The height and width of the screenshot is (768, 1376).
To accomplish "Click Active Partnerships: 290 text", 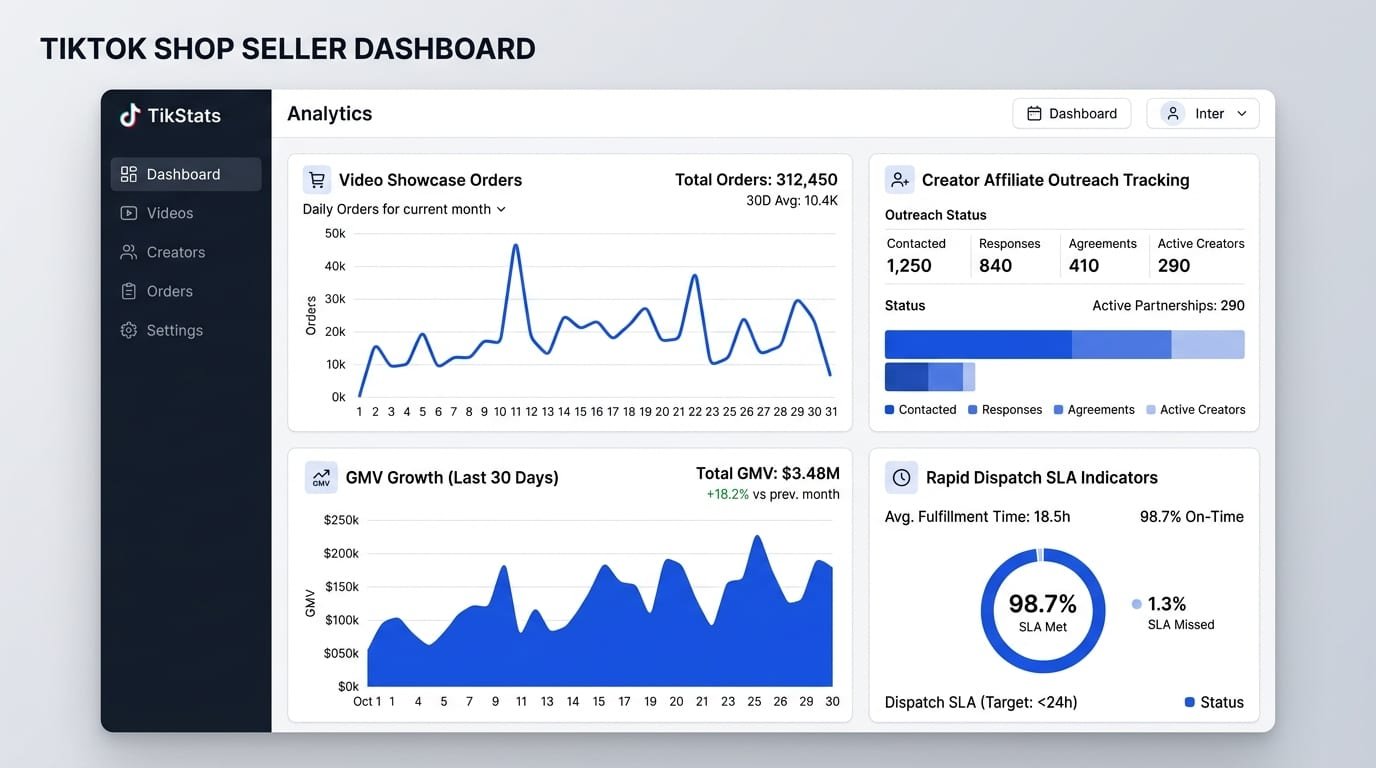I will 1168,306.
